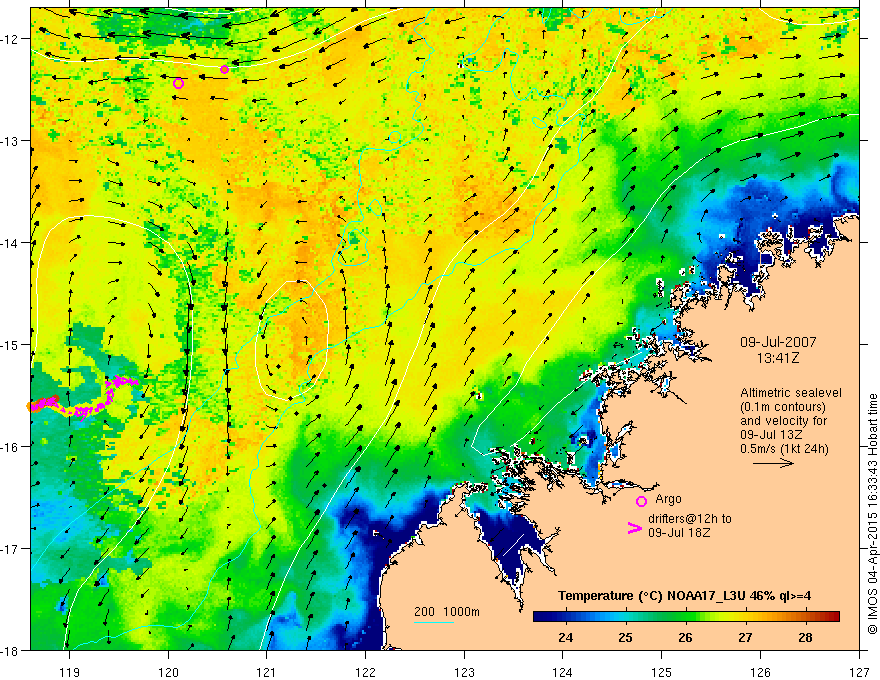Click the latitude axis label -15
The height and width of the screenshot is (680, 880).
10,344
